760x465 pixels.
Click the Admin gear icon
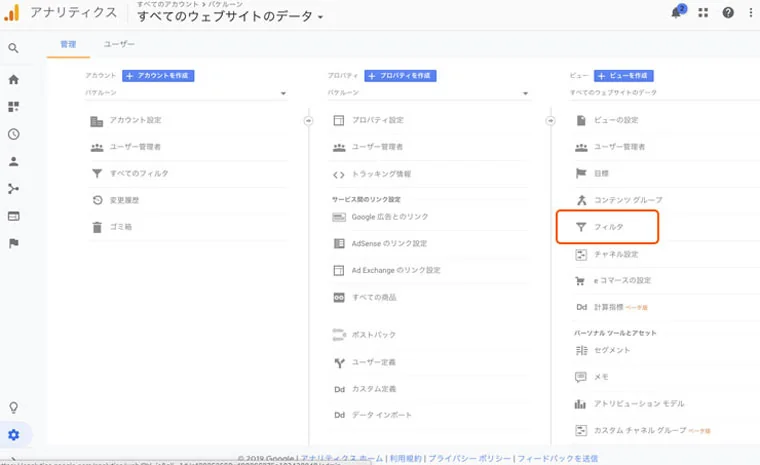point(14,435)
